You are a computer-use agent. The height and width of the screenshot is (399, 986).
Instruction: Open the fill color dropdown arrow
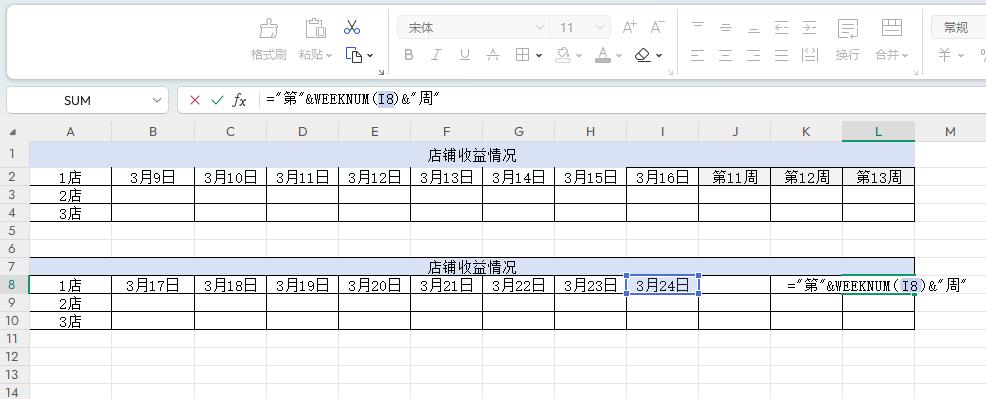[x=579, y=55]
